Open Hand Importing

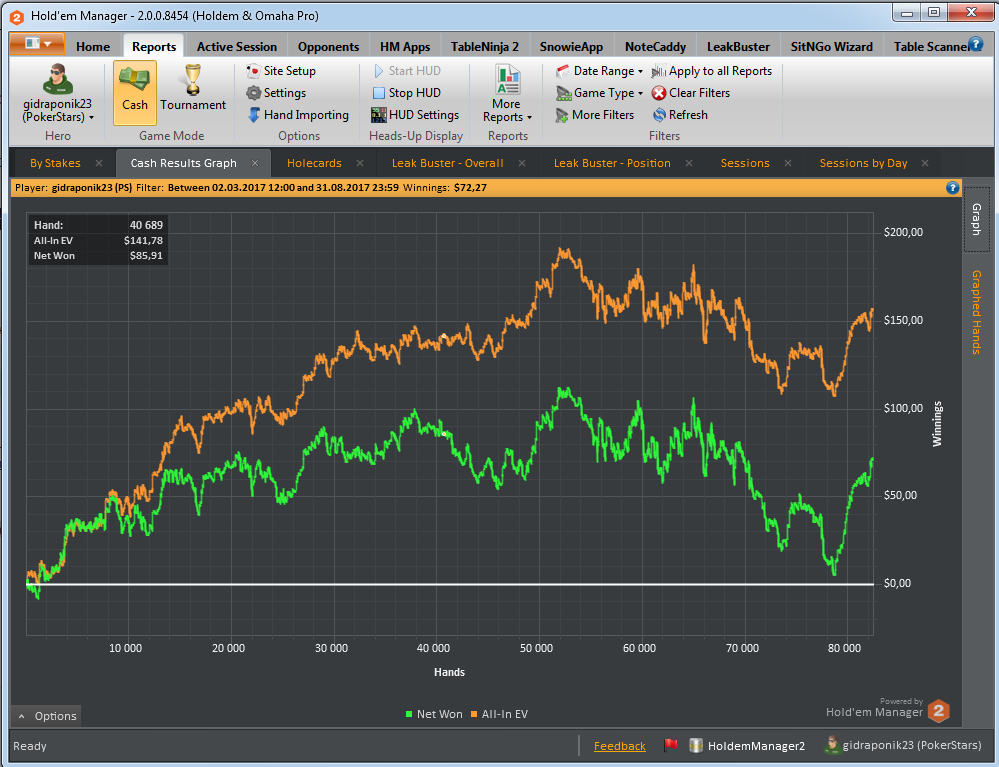(x=298, y=115)
